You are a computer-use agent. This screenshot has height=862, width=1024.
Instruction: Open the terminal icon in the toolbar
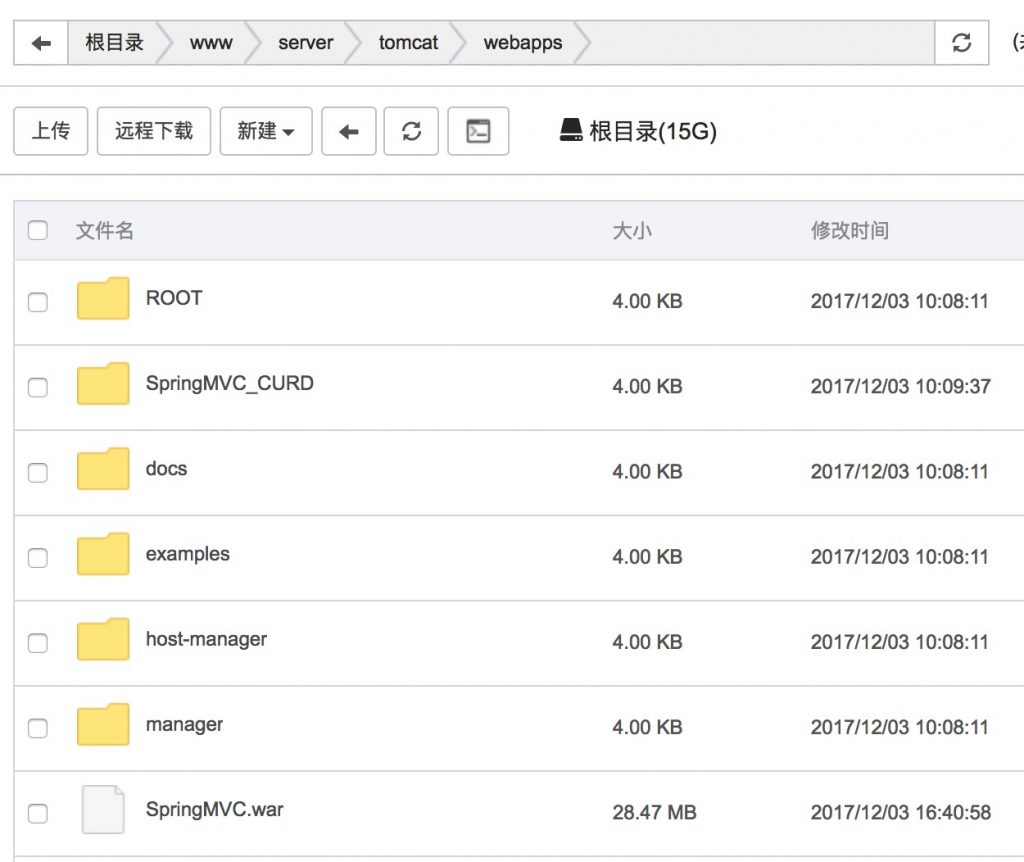click(x=478, y=132)
